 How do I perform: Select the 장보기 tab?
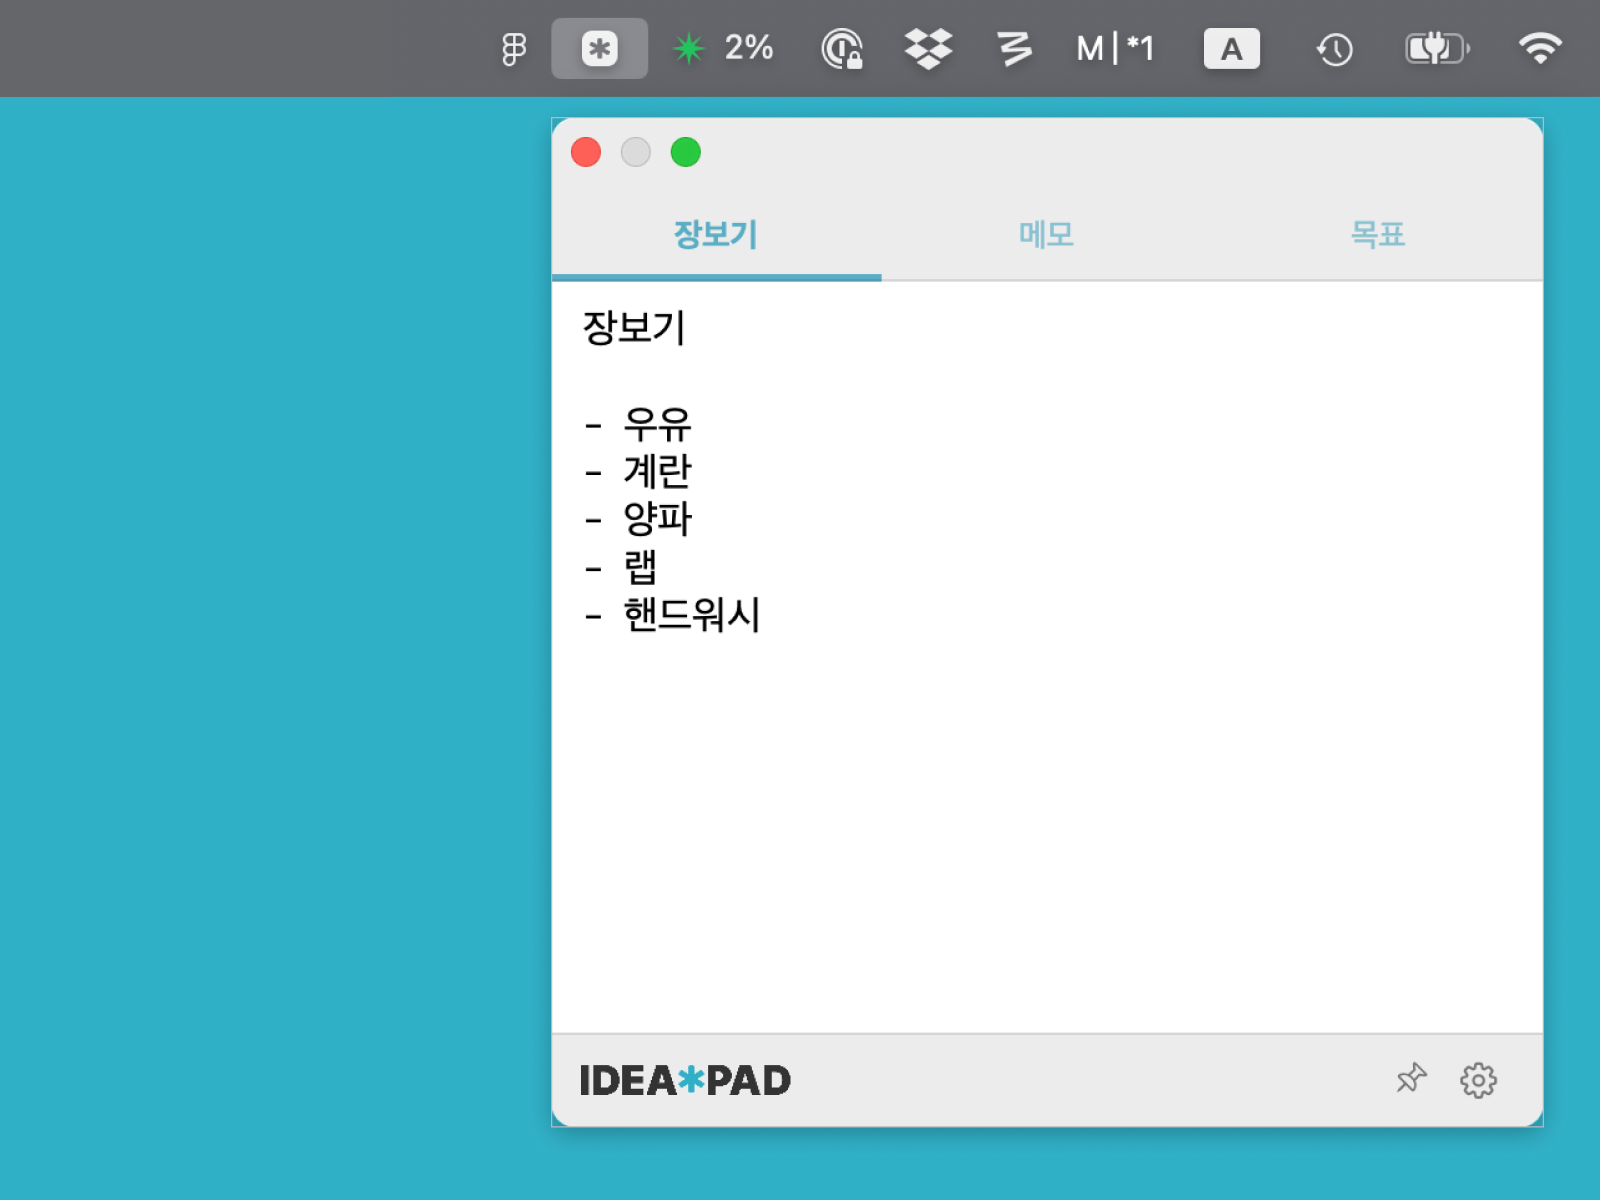pyautogui.click(x=716, y=234)
